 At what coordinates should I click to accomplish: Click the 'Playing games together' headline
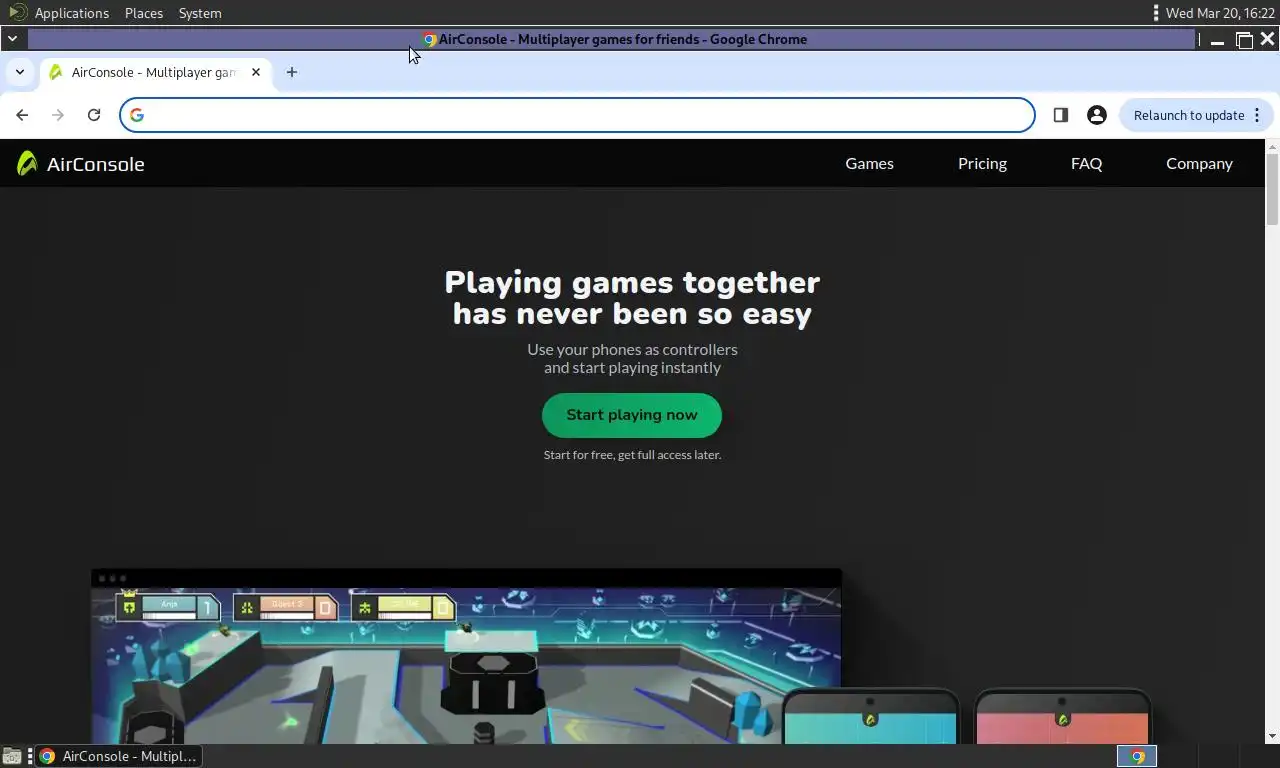pyautogui.click(x=632, y=298)
